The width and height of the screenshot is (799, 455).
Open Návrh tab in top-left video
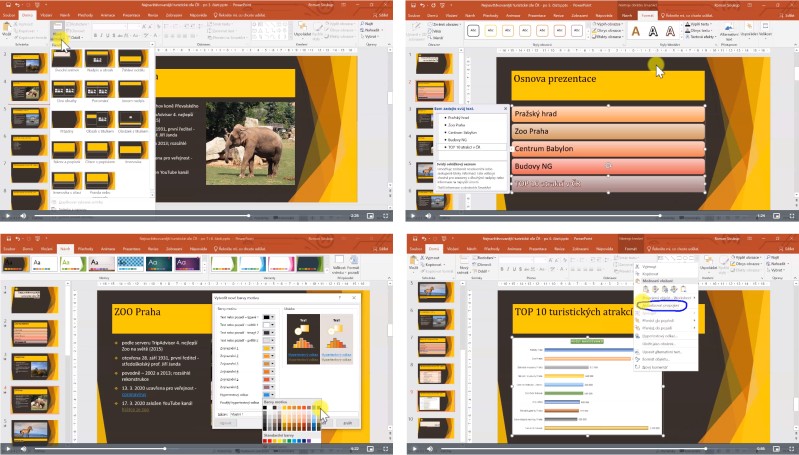65,15
